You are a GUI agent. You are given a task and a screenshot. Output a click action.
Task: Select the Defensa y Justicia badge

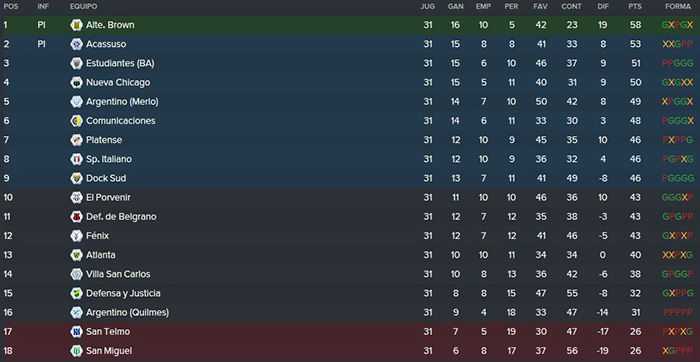(76, 294)
